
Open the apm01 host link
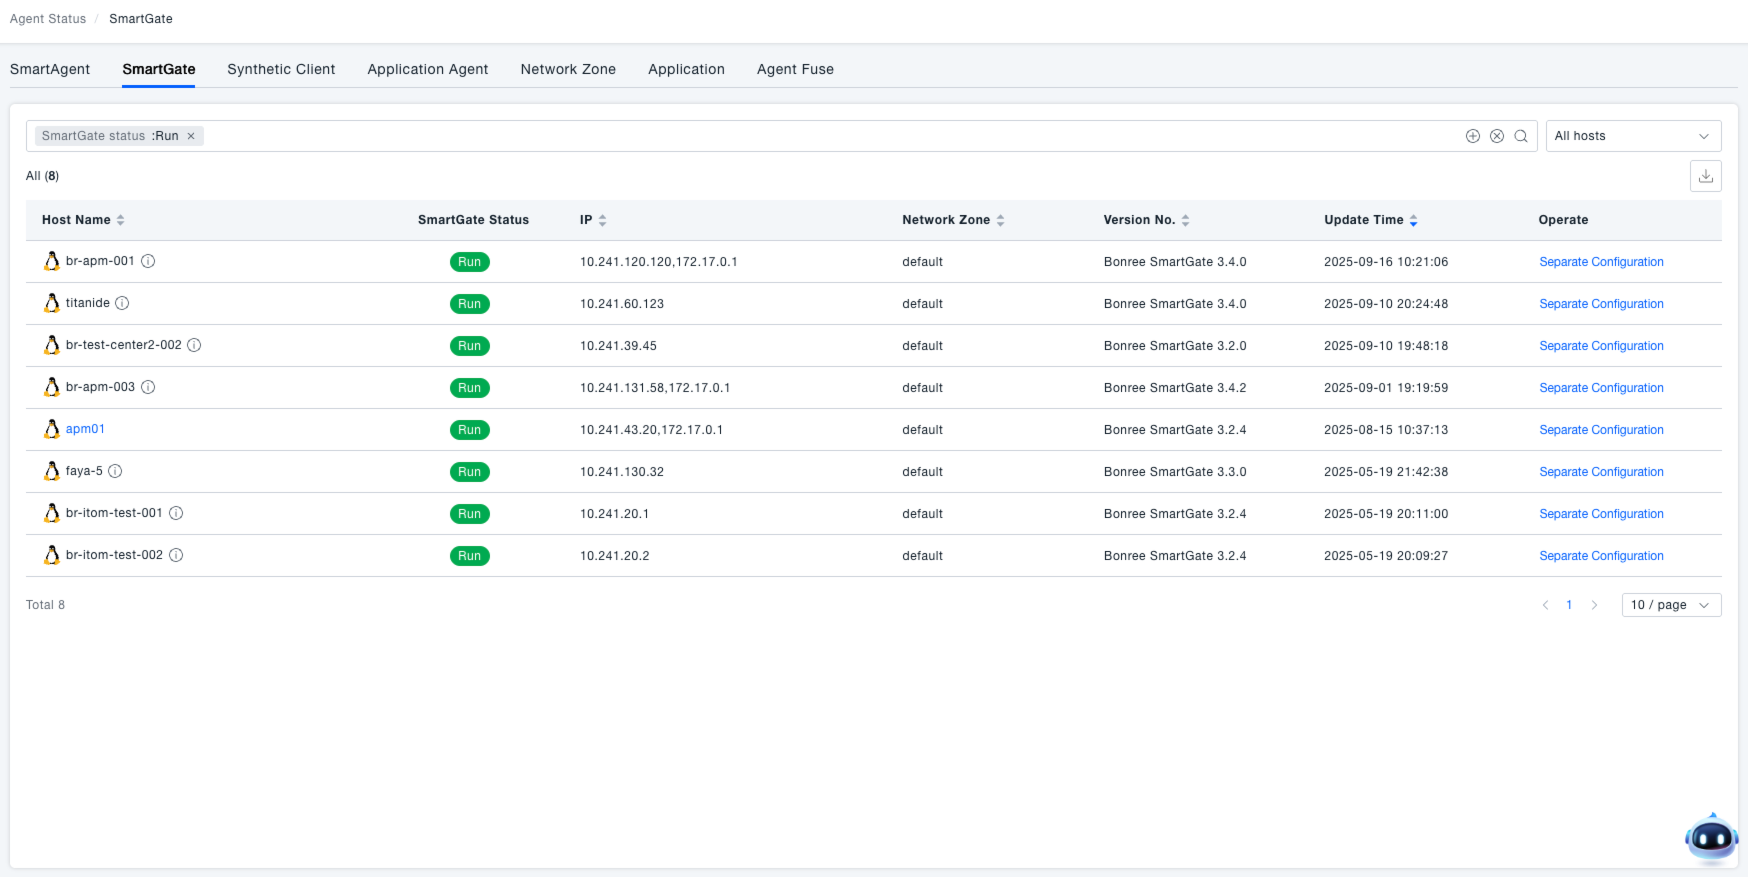pos(85,429)
